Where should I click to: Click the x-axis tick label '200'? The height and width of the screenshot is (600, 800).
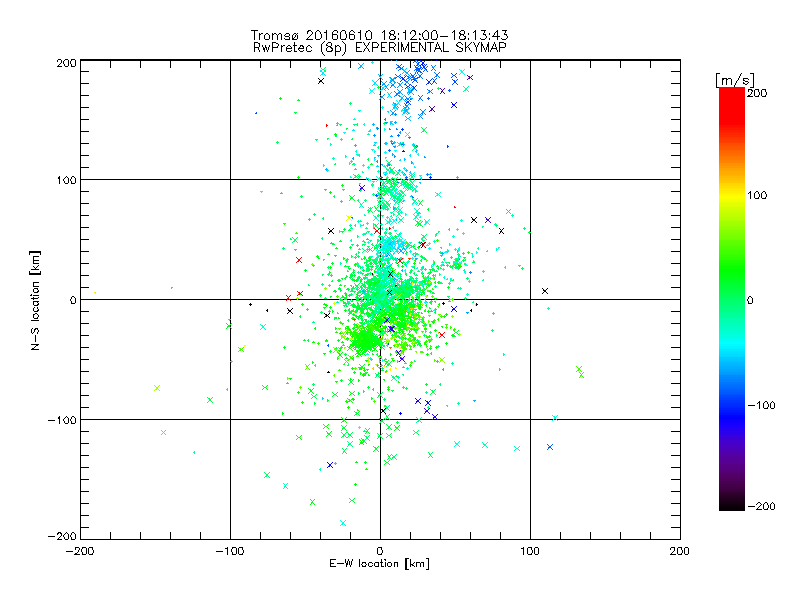coord(680,551)
